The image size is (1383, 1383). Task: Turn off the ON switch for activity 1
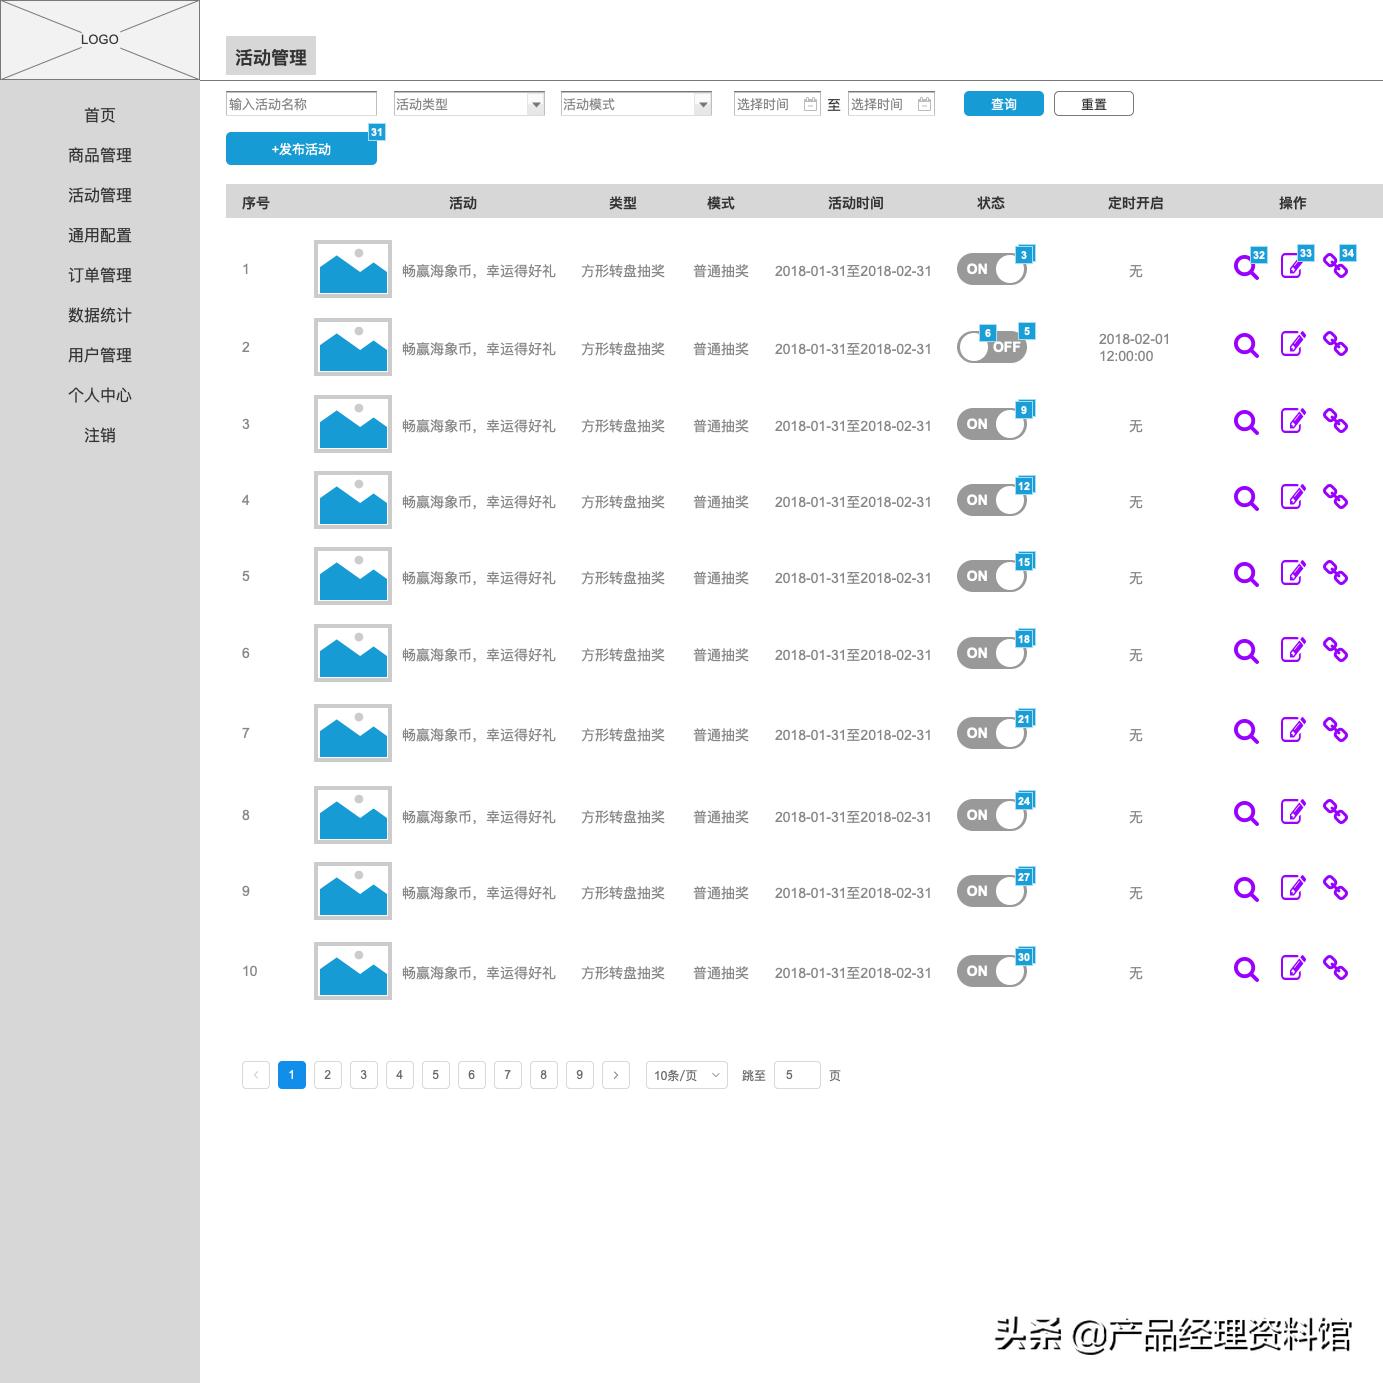click(992, 268)
